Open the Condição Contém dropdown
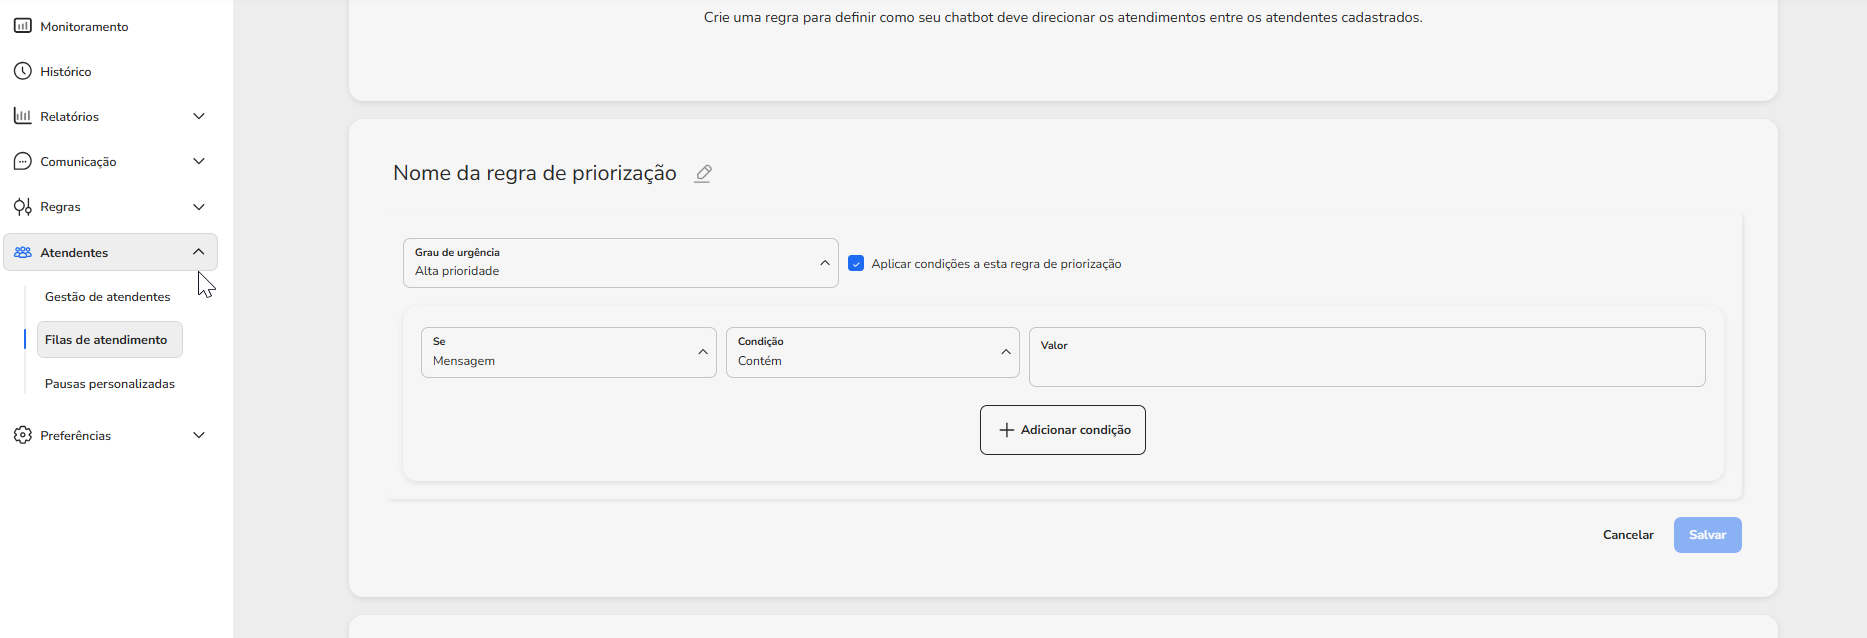 tap(872, 352)
